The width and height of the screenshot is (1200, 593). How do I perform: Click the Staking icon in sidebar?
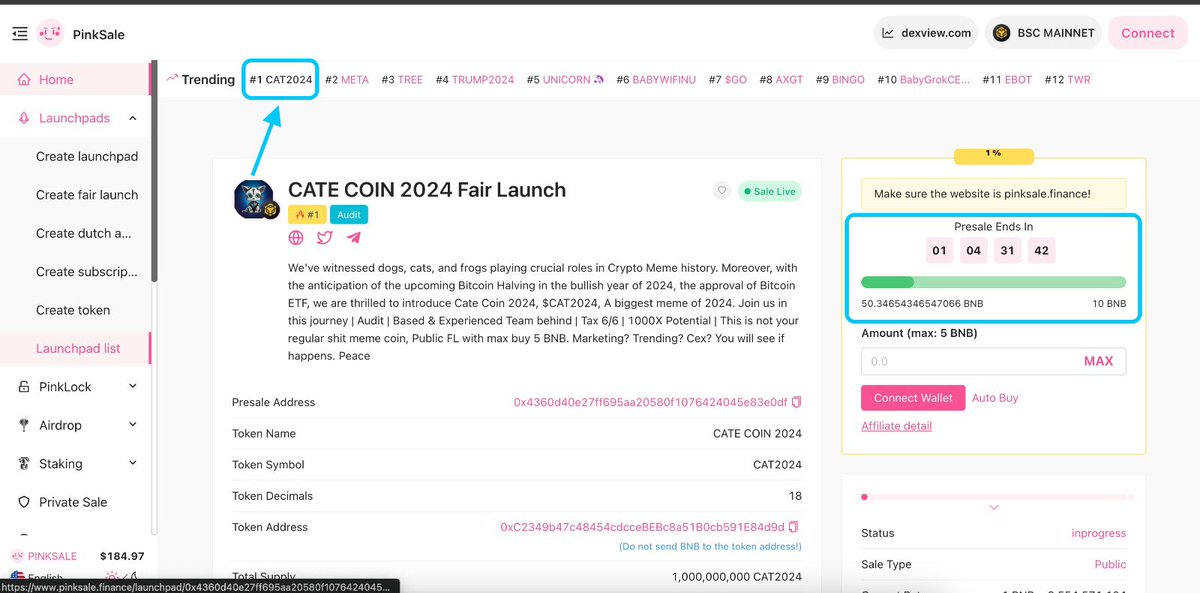tap(24, 463)
